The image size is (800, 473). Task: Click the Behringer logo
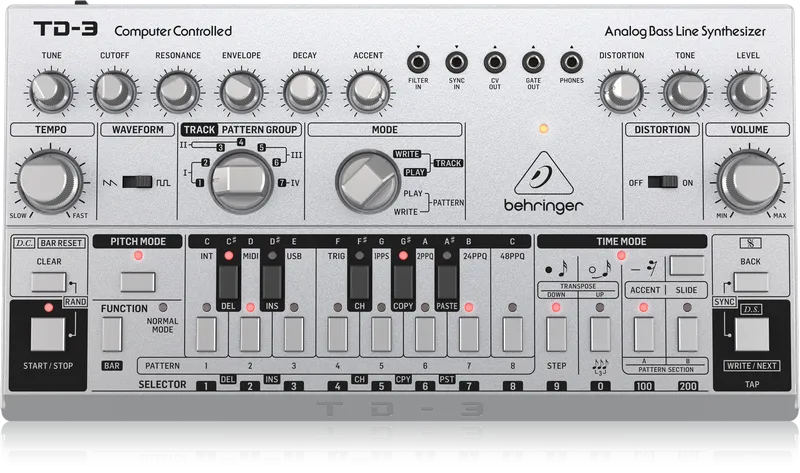point(543,182)
